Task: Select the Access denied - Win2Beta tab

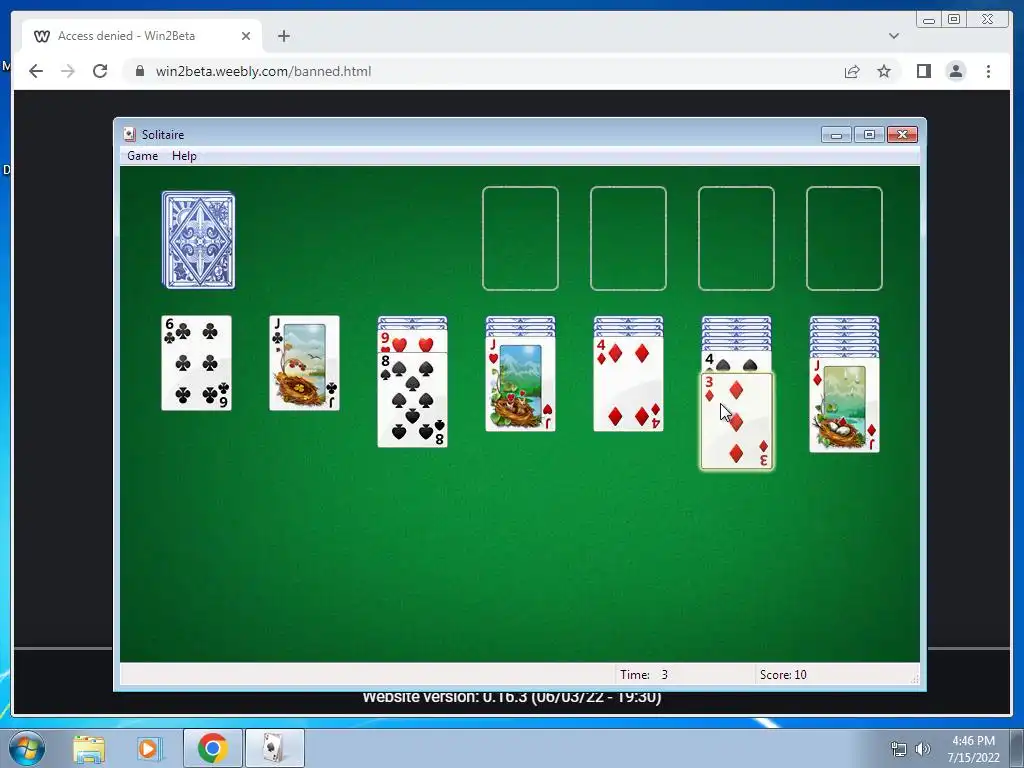Action: point(142,36)
